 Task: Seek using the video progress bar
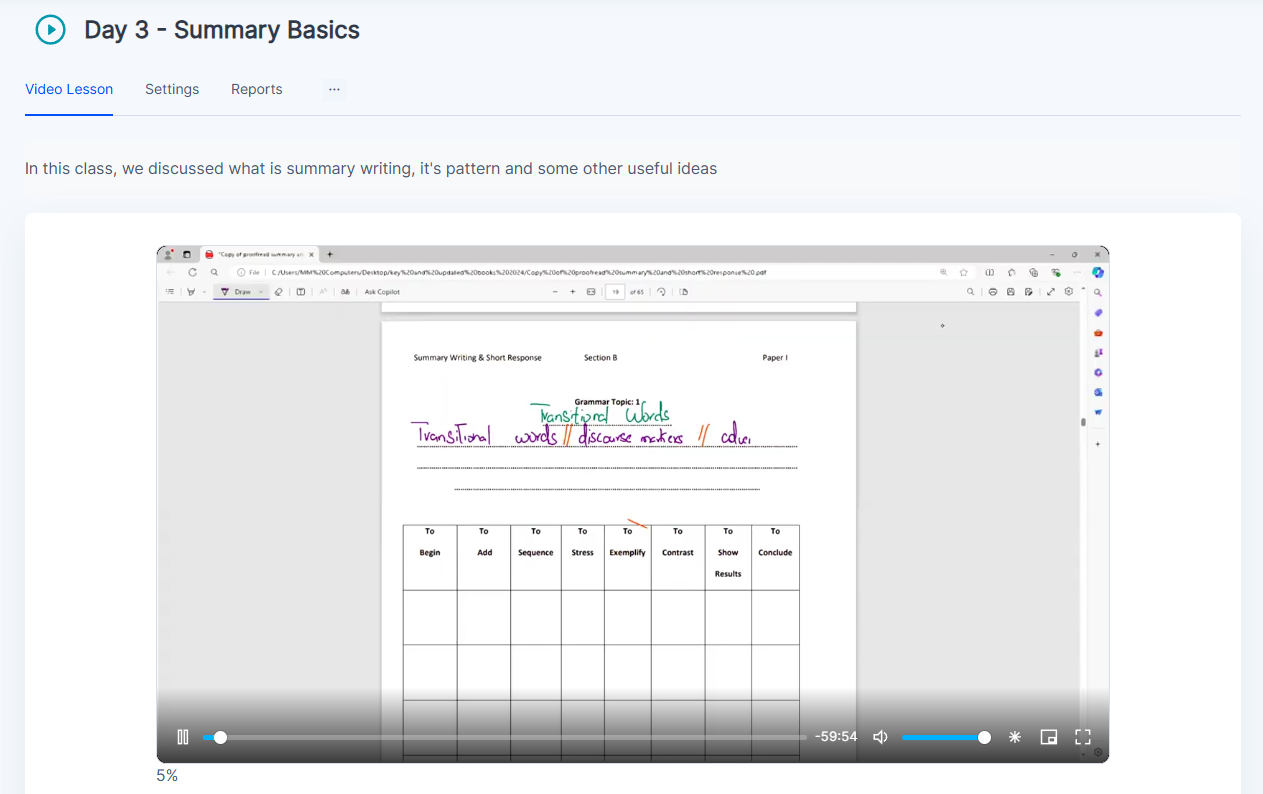[x=505, y=737]
